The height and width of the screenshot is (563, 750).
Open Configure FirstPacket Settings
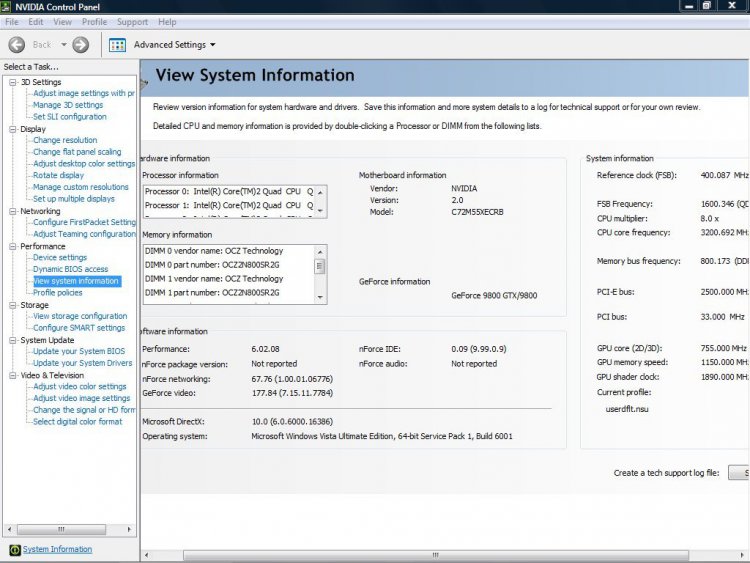click(84, 222)
